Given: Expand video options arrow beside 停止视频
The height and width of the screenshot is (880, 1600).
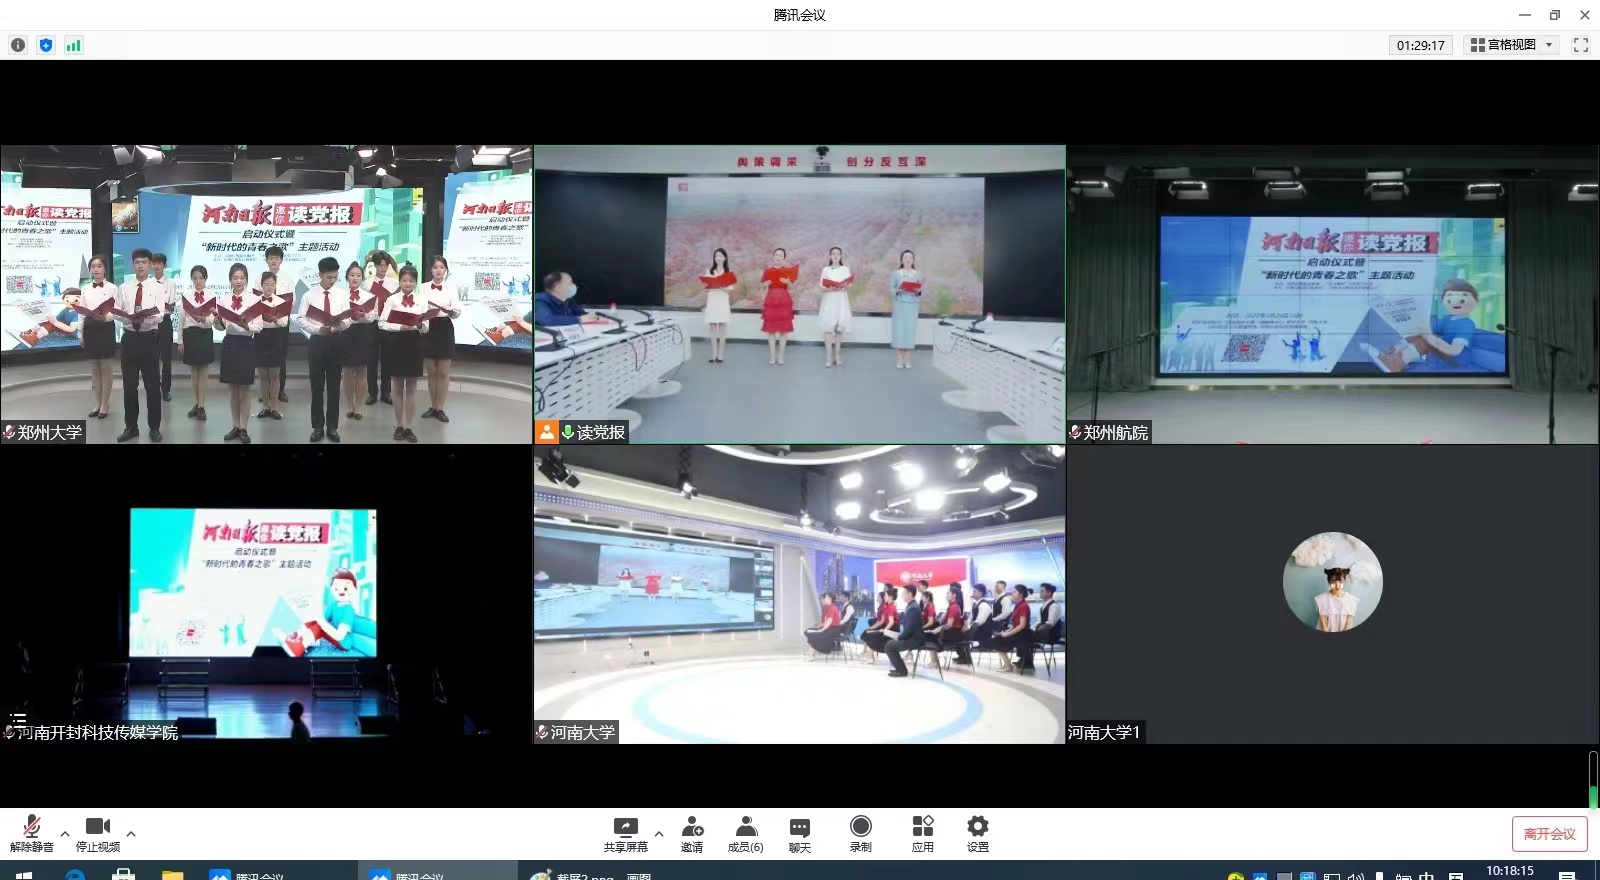Looking at the screenshot, I should tap(131, 833).
